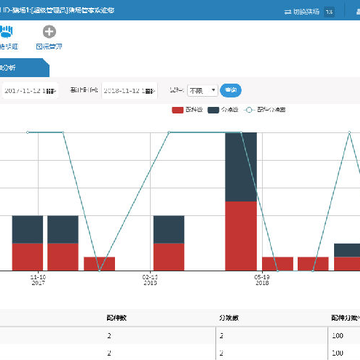The width and height of the screenshot is (360, 360).
Task: Click the red segment of the tallest bar
Action: click(241, 236)
